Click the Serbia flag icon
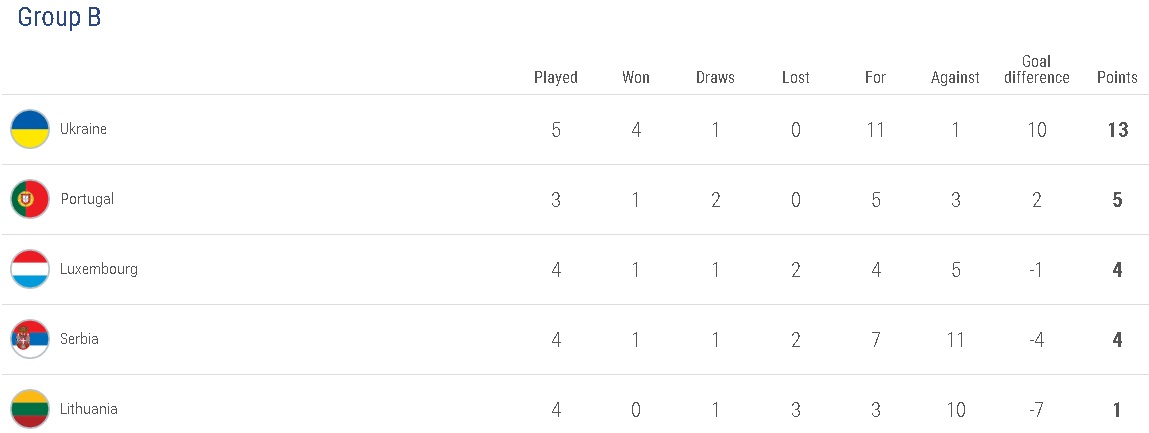This screenshot has width=1149, height=433. point(30,340)
